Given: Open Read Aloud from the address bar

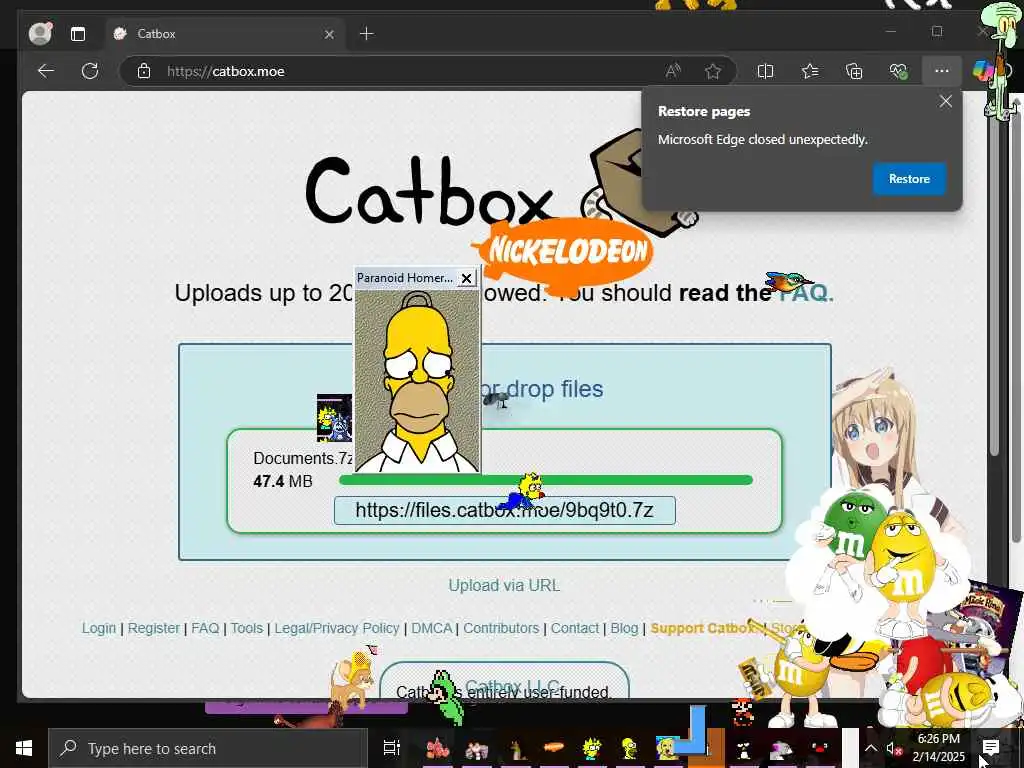Looking at the screenshot, I should coord(673,71).
